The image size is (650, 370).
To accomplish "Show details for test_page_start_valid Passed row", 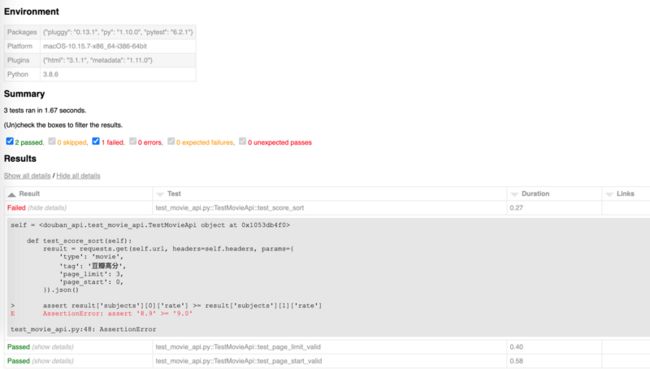I will (53, 361).
